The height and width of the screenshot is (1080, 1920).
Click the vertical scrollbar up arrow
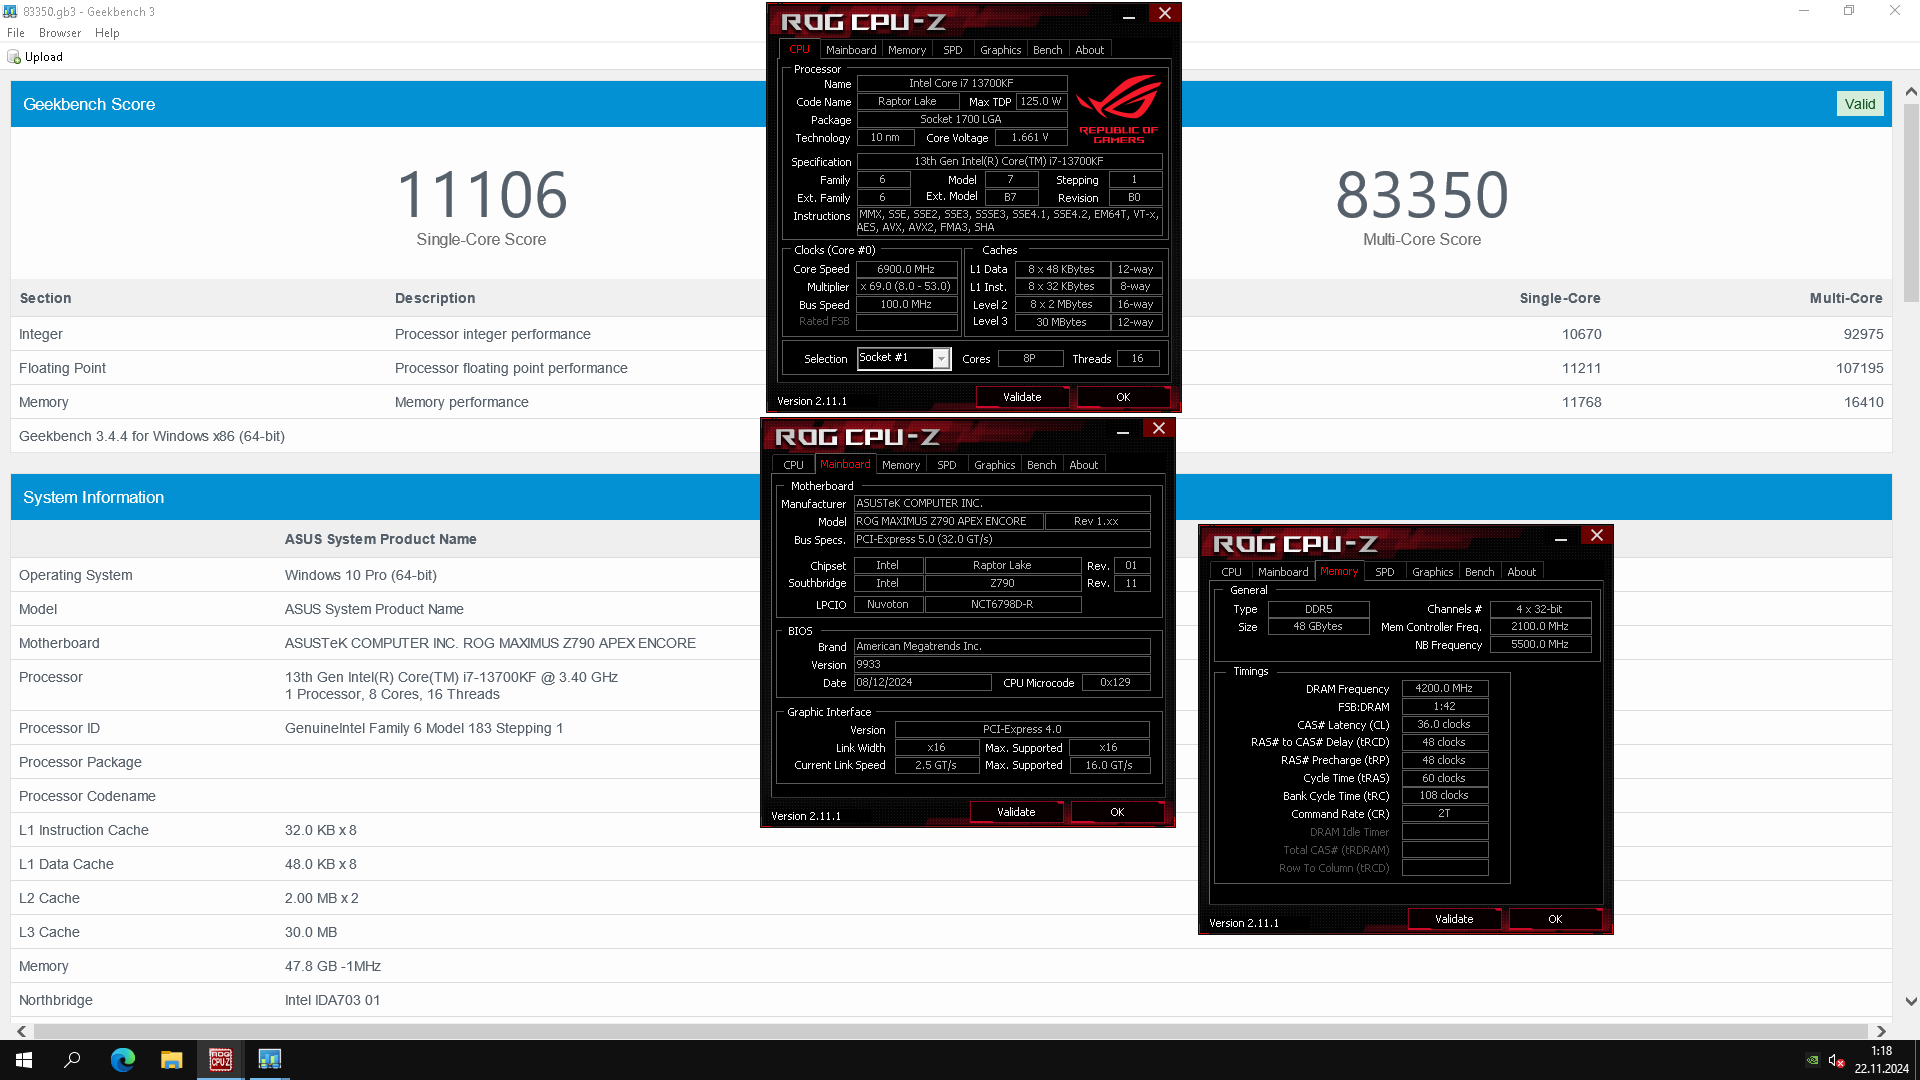pos(1911,91)
